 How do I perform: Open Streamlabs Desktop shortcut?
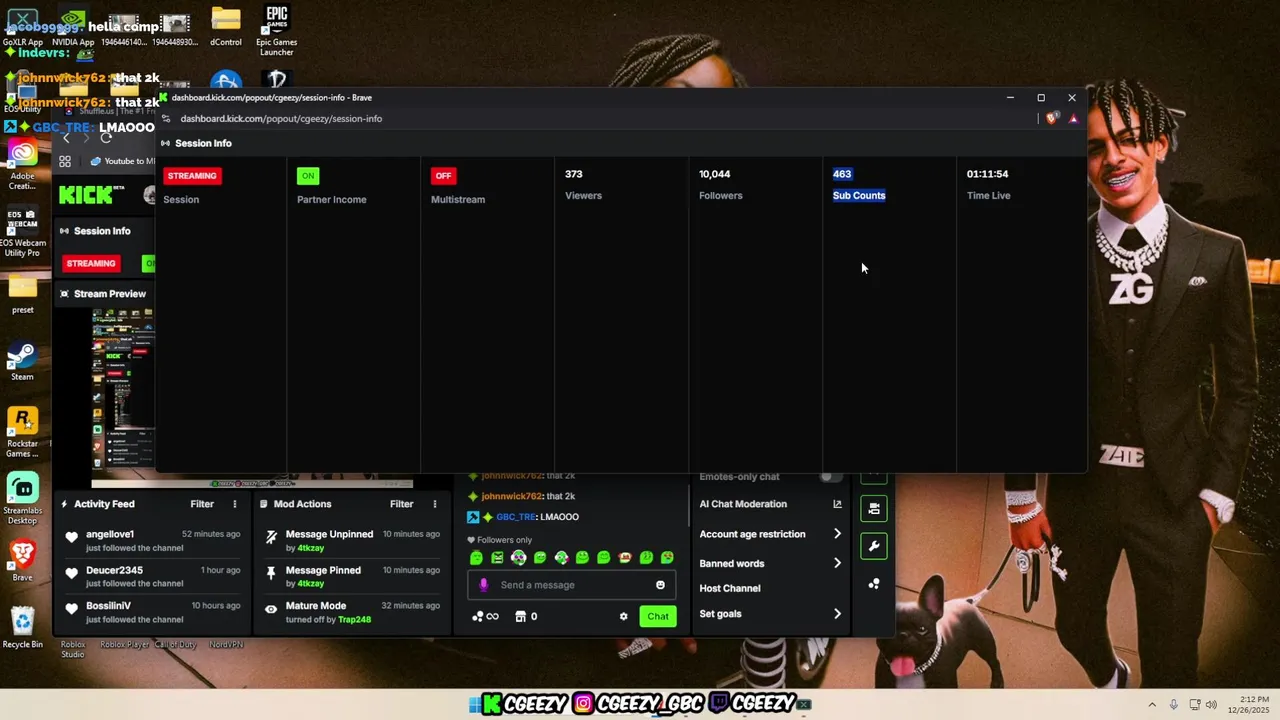pyautogui.click(x=22, y=499)
